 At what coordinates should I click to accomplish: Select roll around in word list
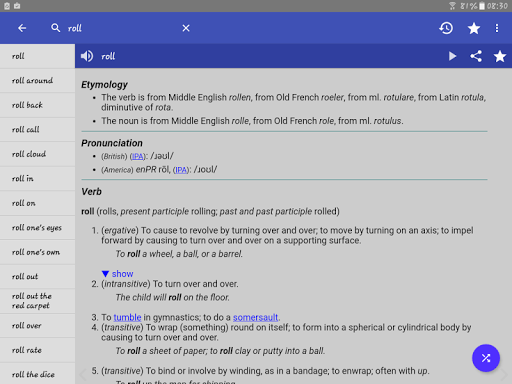(37, 81)
